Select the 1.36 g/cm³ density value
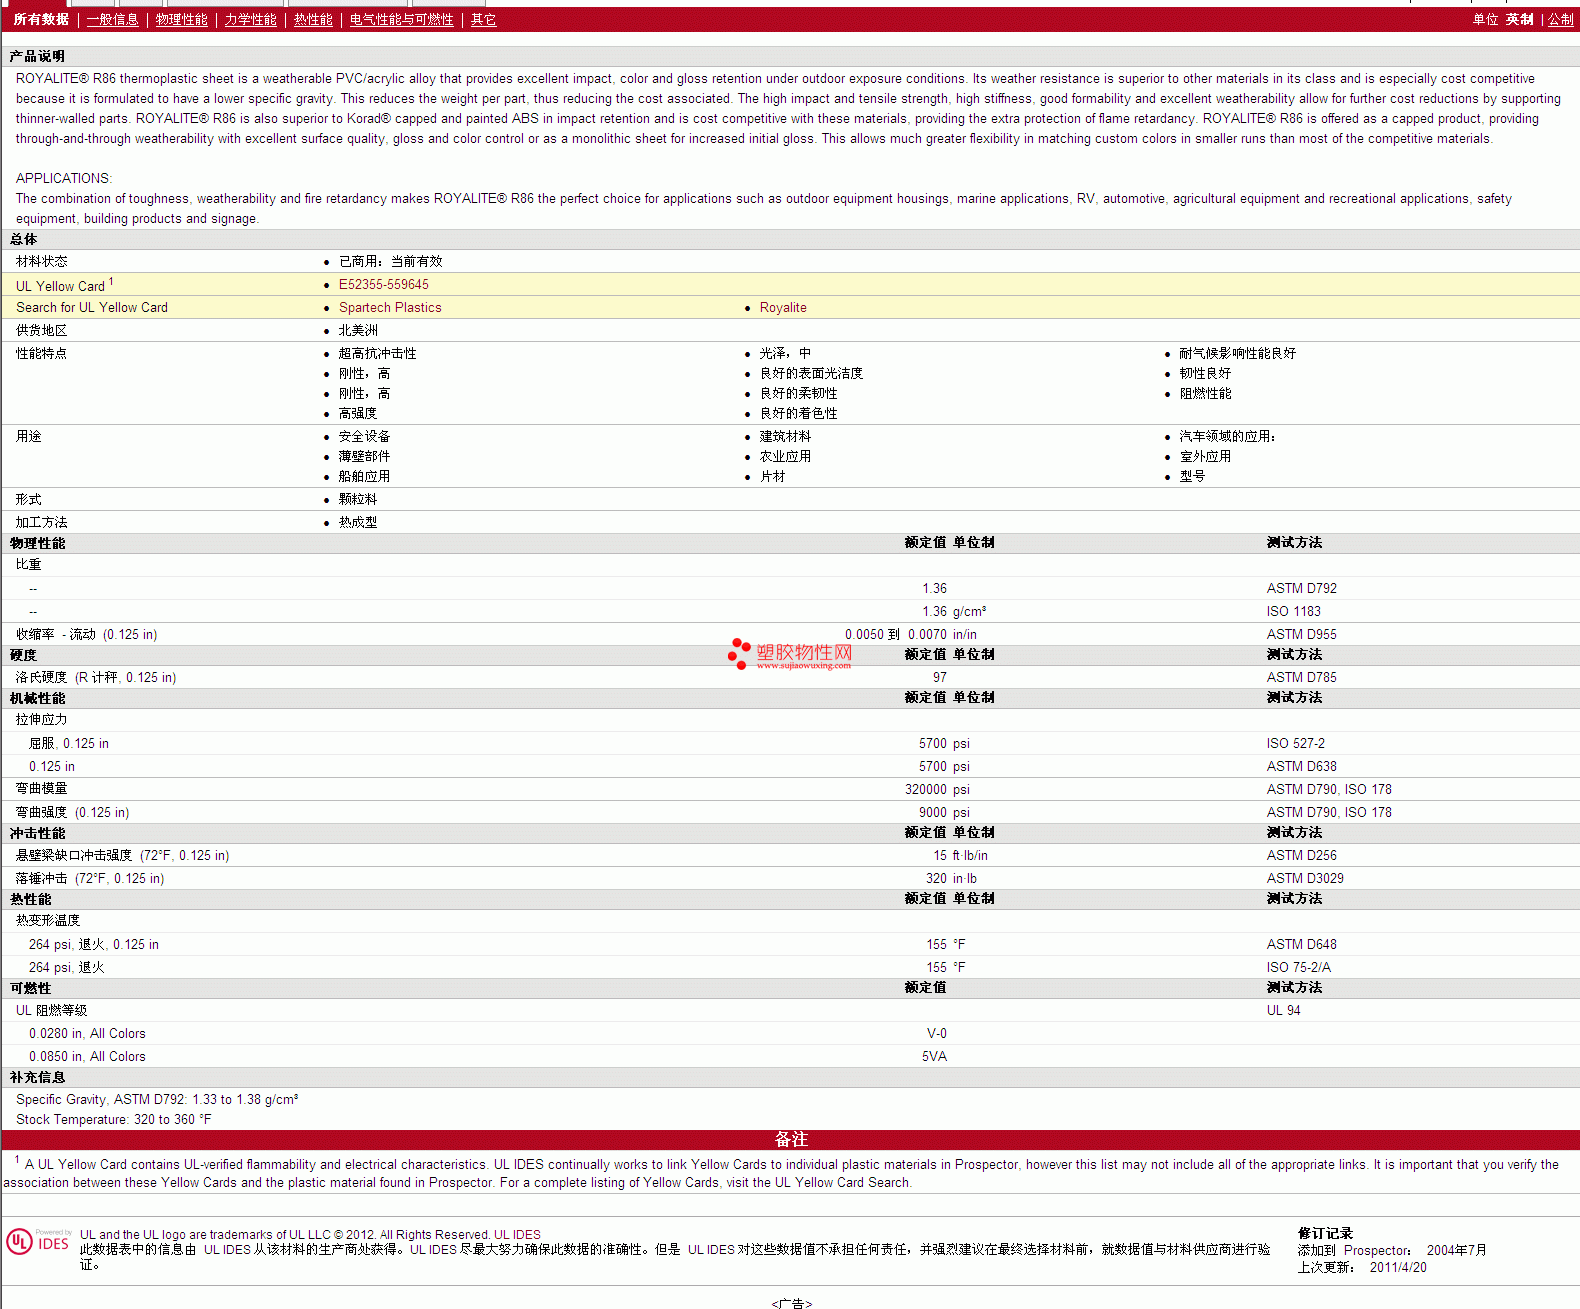1580x1309 pixels. (x=954, y=612)
